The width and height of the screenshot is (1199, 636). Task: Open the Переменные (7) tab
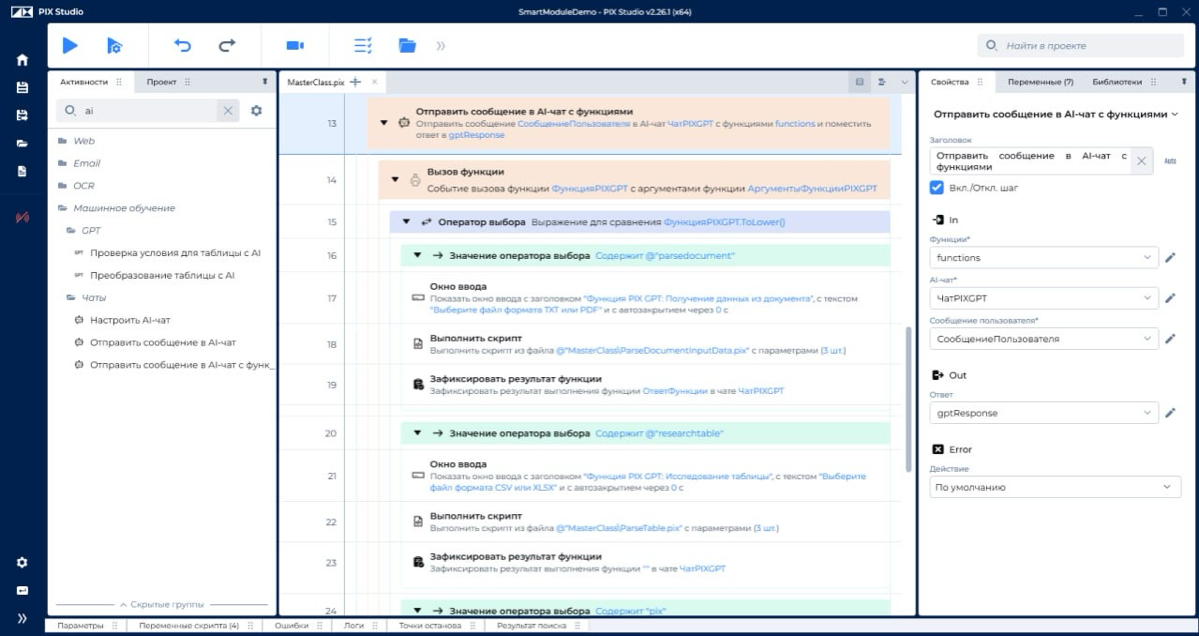pyautogui.click(x=1040, y=82)
